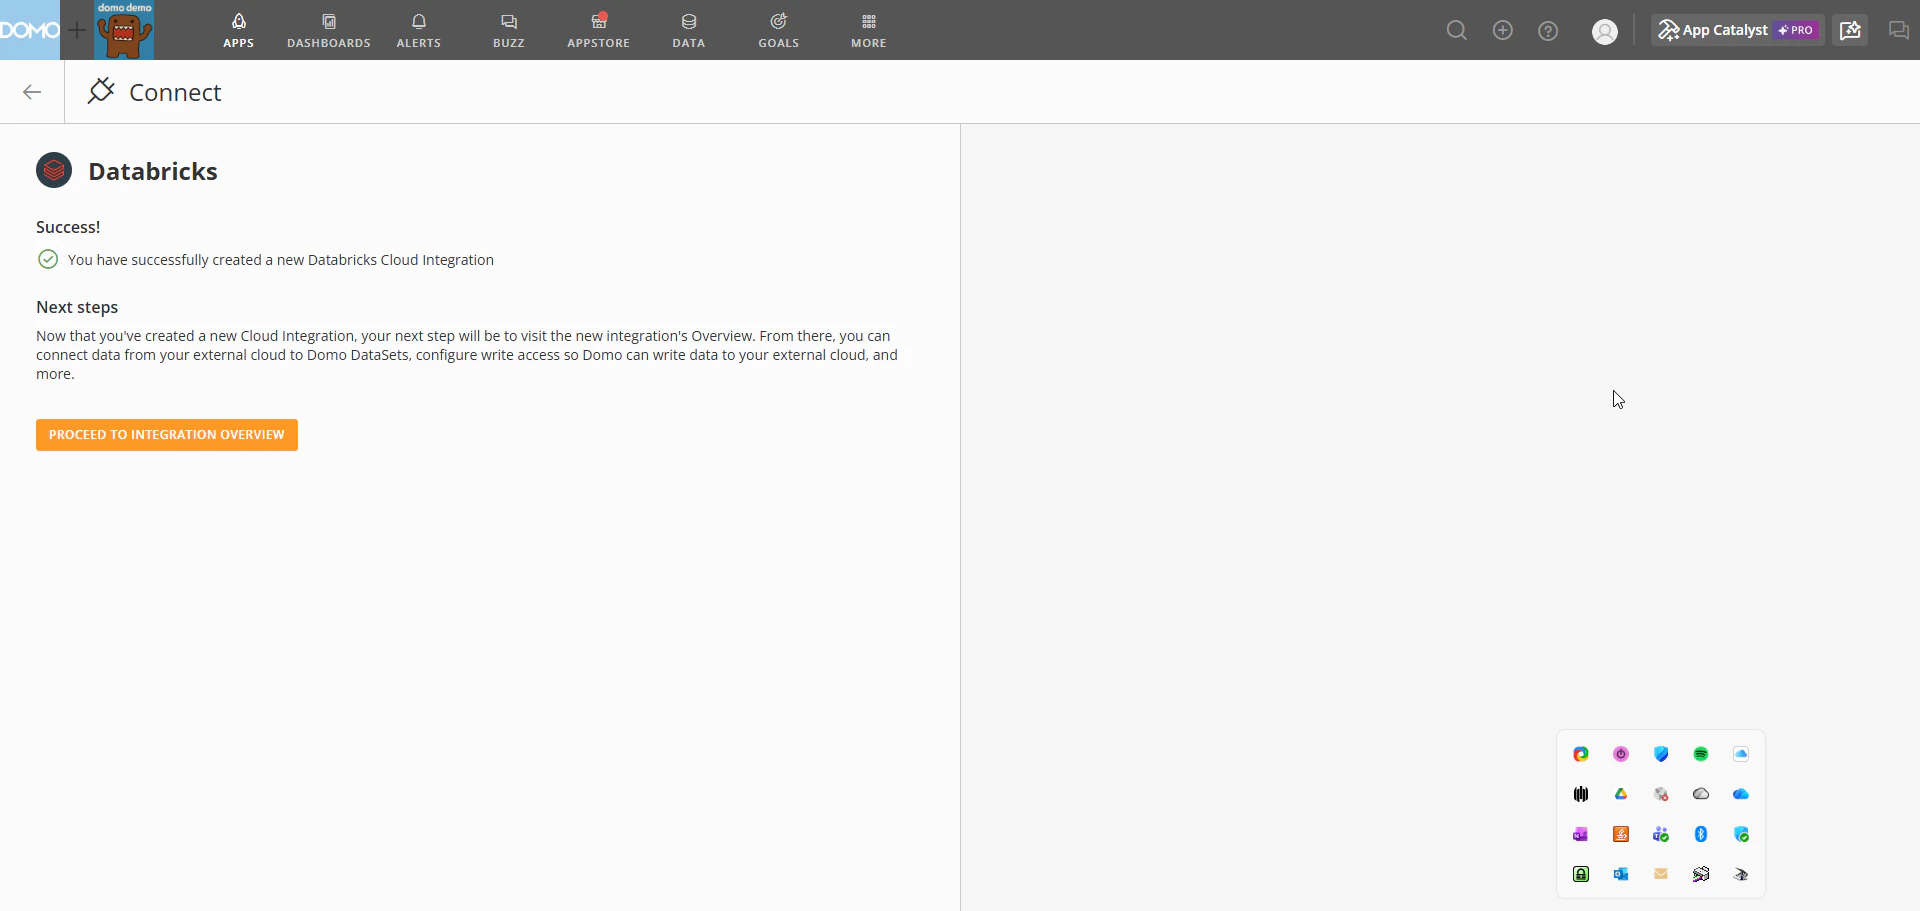Open the Apps section

(238, 30)
